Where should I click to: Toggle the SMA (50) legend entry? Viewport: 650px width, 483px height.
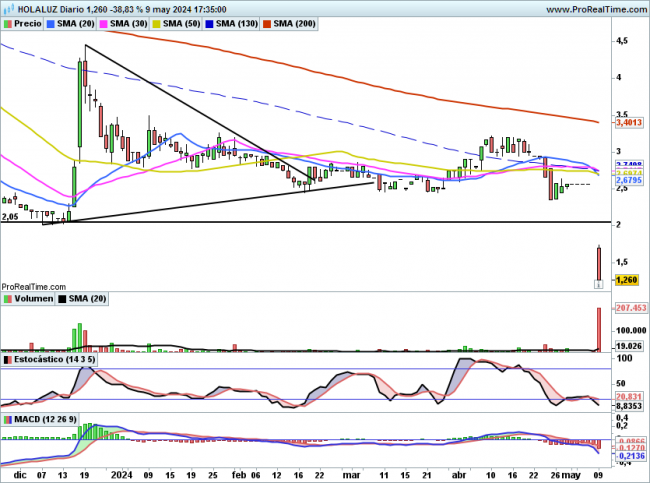point(179,22)
